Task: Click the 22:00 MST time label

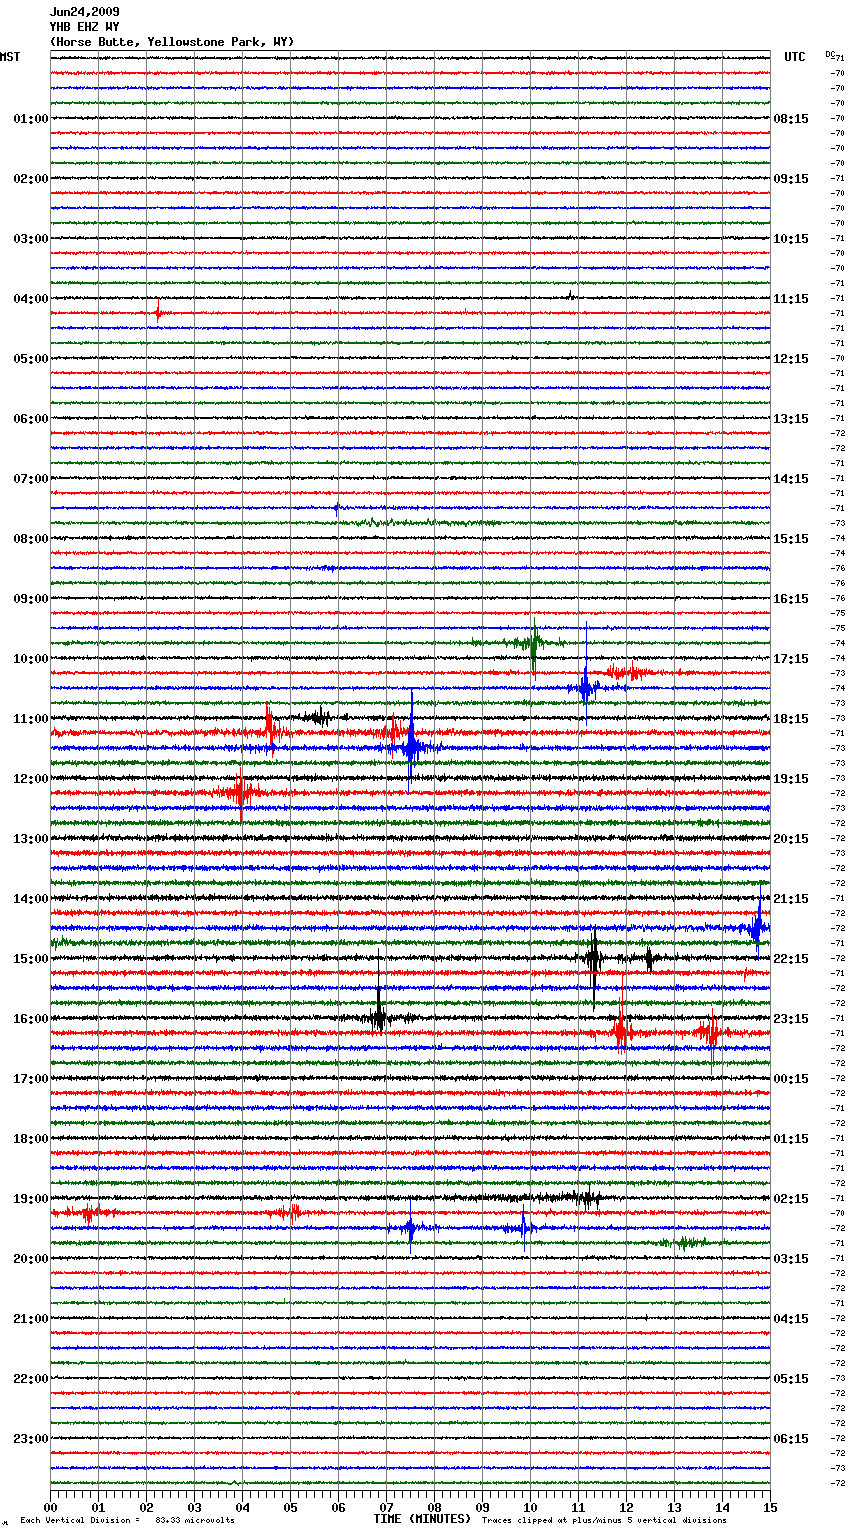Action: click(31, 1379)
